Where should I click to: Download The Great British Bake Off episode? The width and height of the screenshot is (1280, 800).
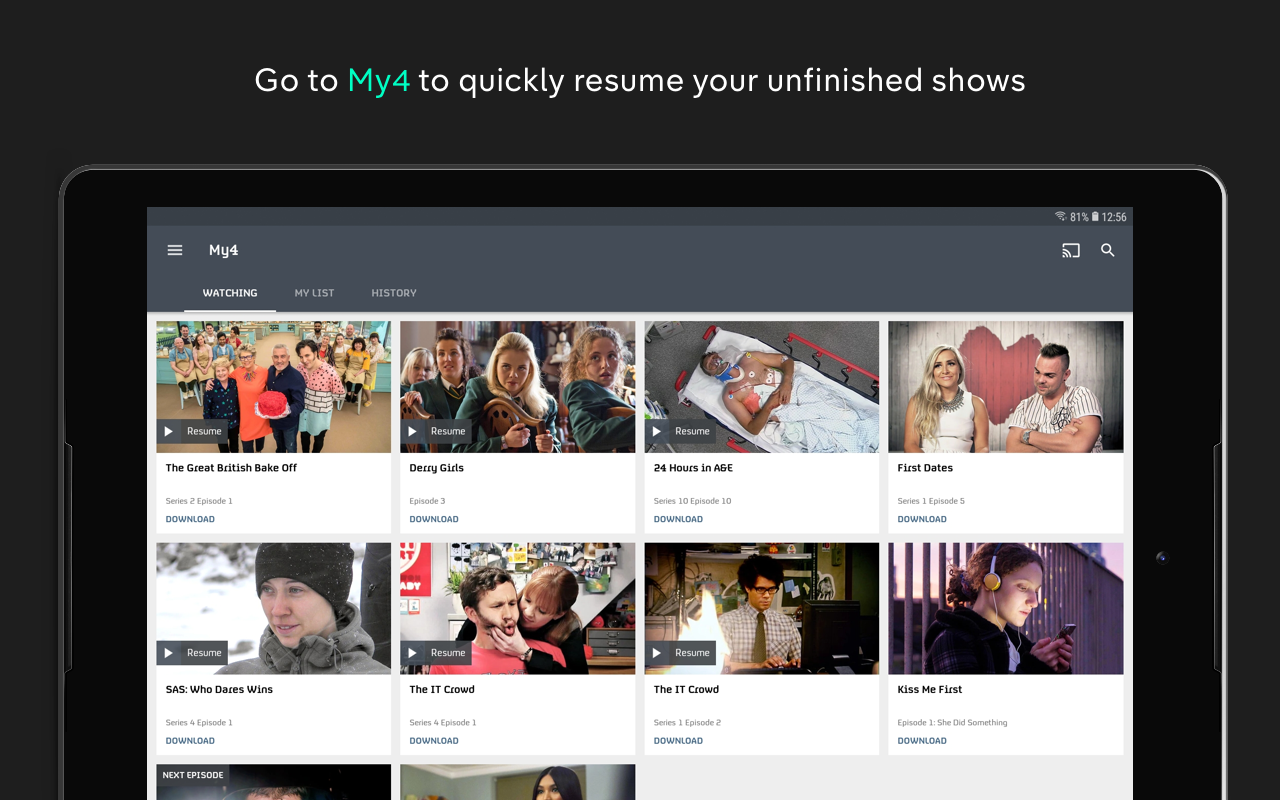[190, 519]
